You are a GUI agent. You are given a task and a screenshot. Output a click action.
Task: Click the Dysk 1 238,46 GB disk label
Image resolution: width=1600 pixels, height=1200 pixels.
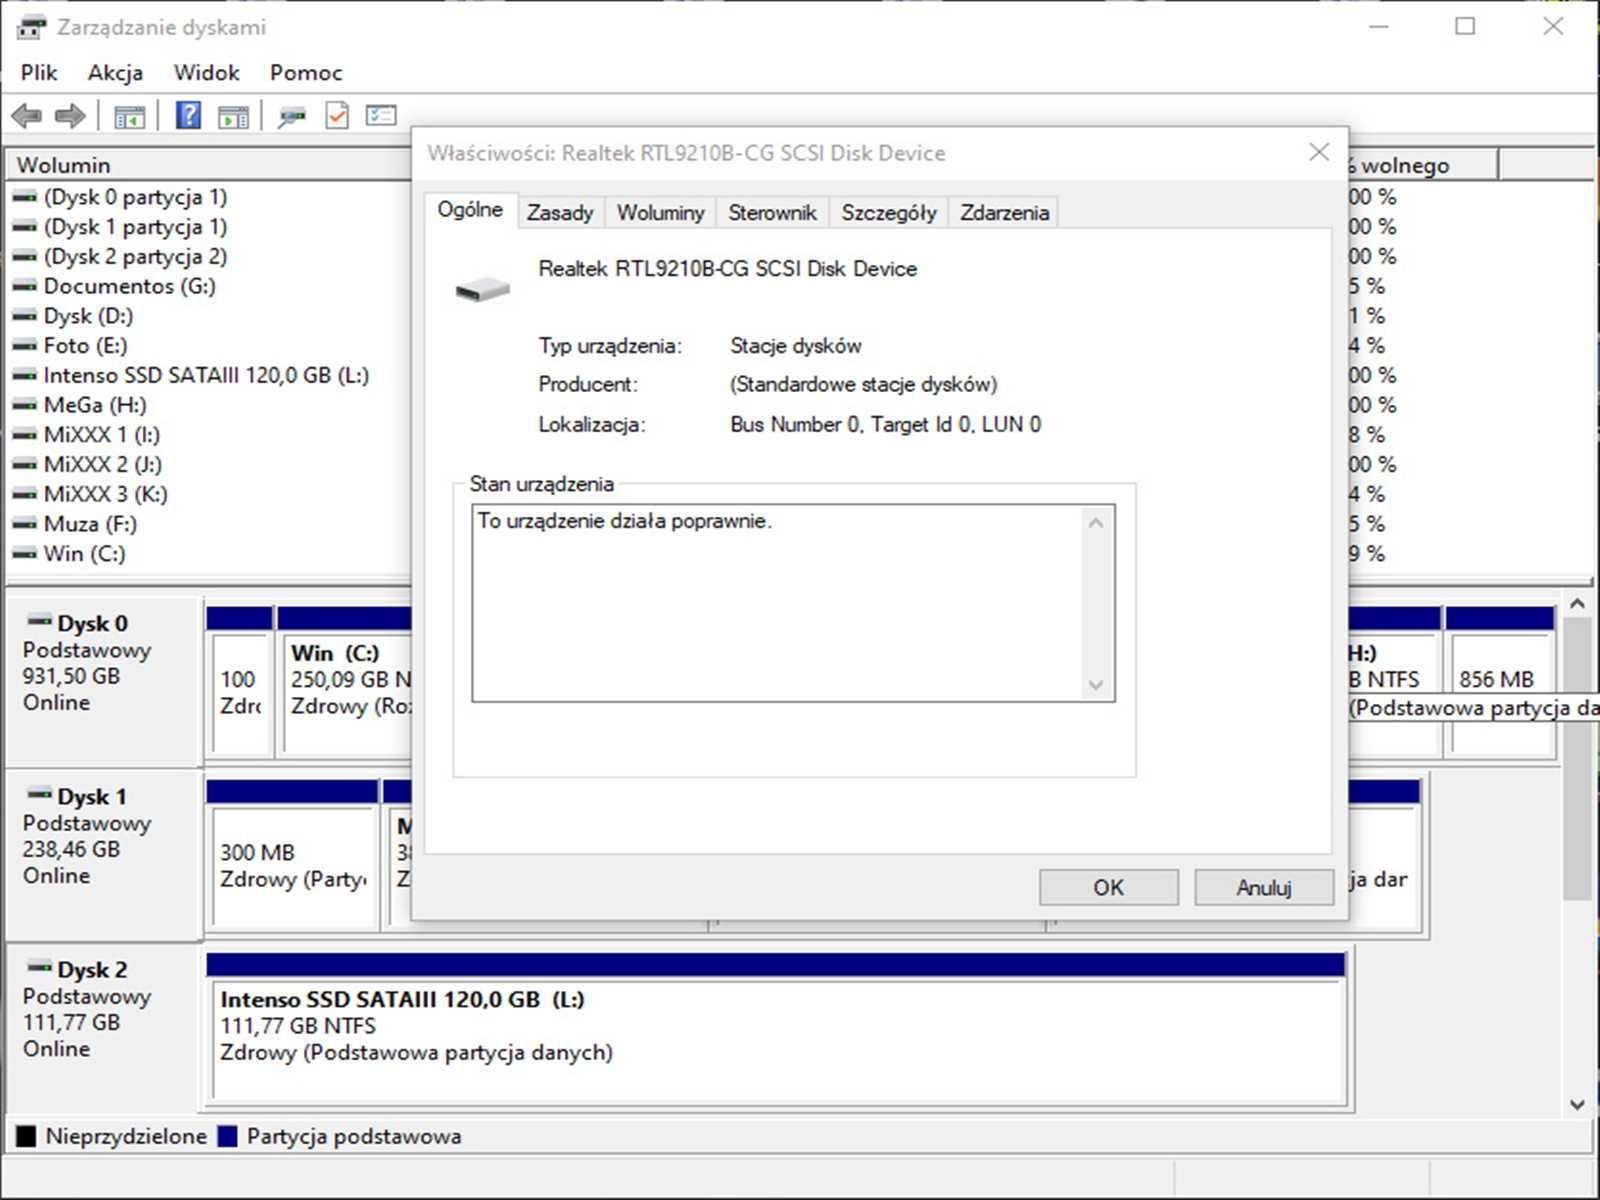click(104, 853)
